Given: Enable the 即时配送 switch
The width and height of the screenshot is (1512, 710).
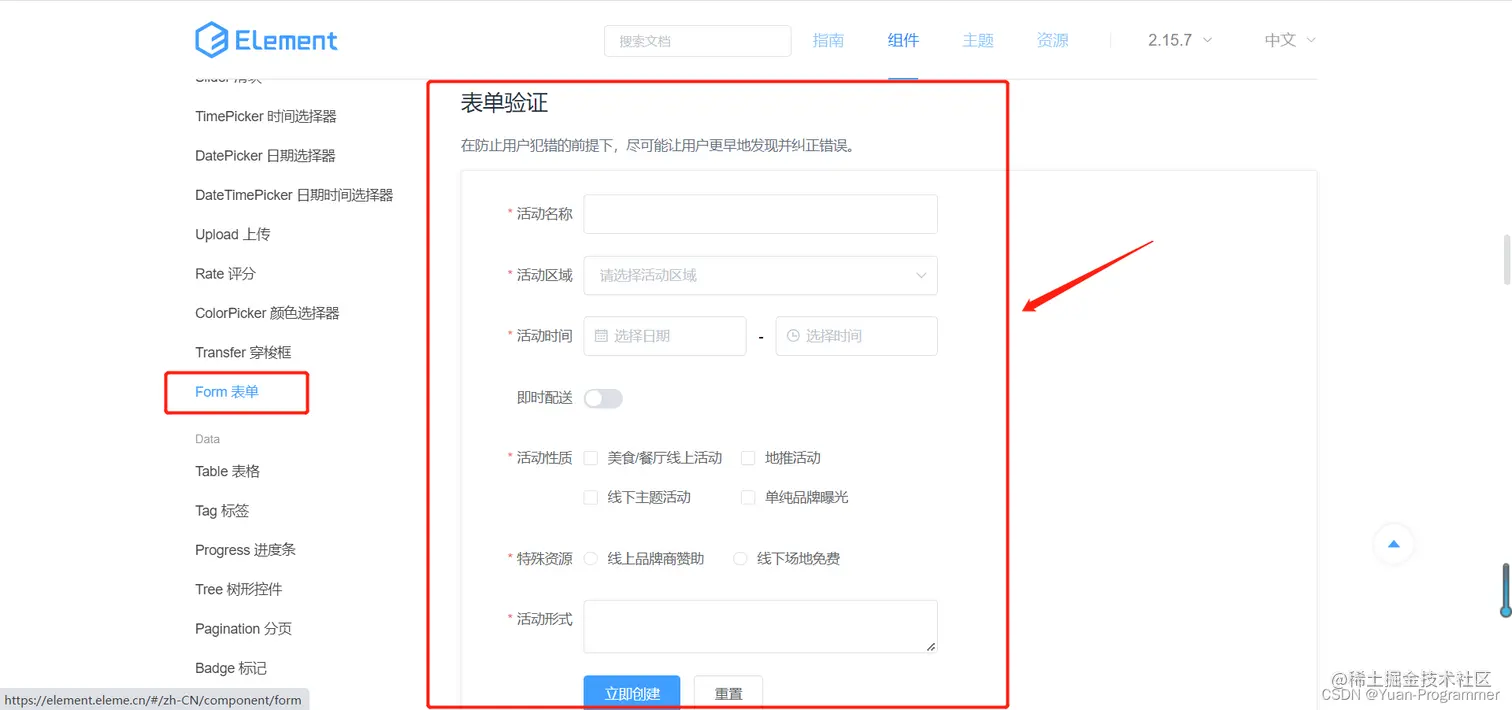Looking at the screenshot, I should [603, 397].
